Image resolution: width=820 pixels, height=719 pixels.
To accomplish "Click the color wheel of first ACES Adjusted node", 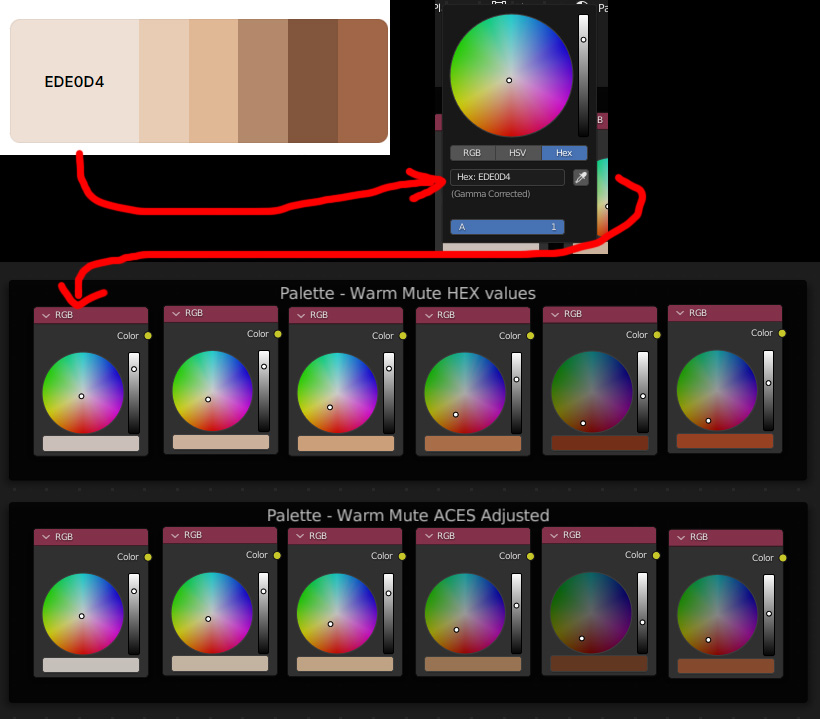I will click(x=83, y=614).
